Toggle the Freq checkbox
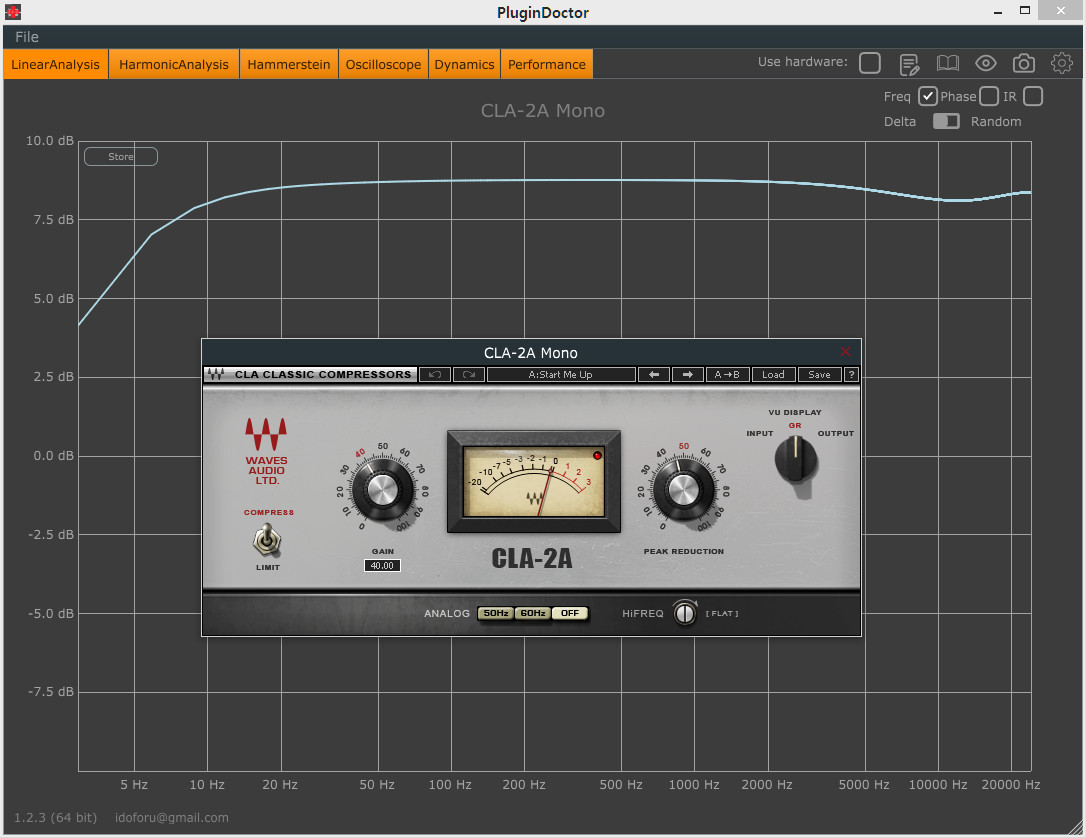The height and width of the screenshot is (838, 1086). coord(927,96)
